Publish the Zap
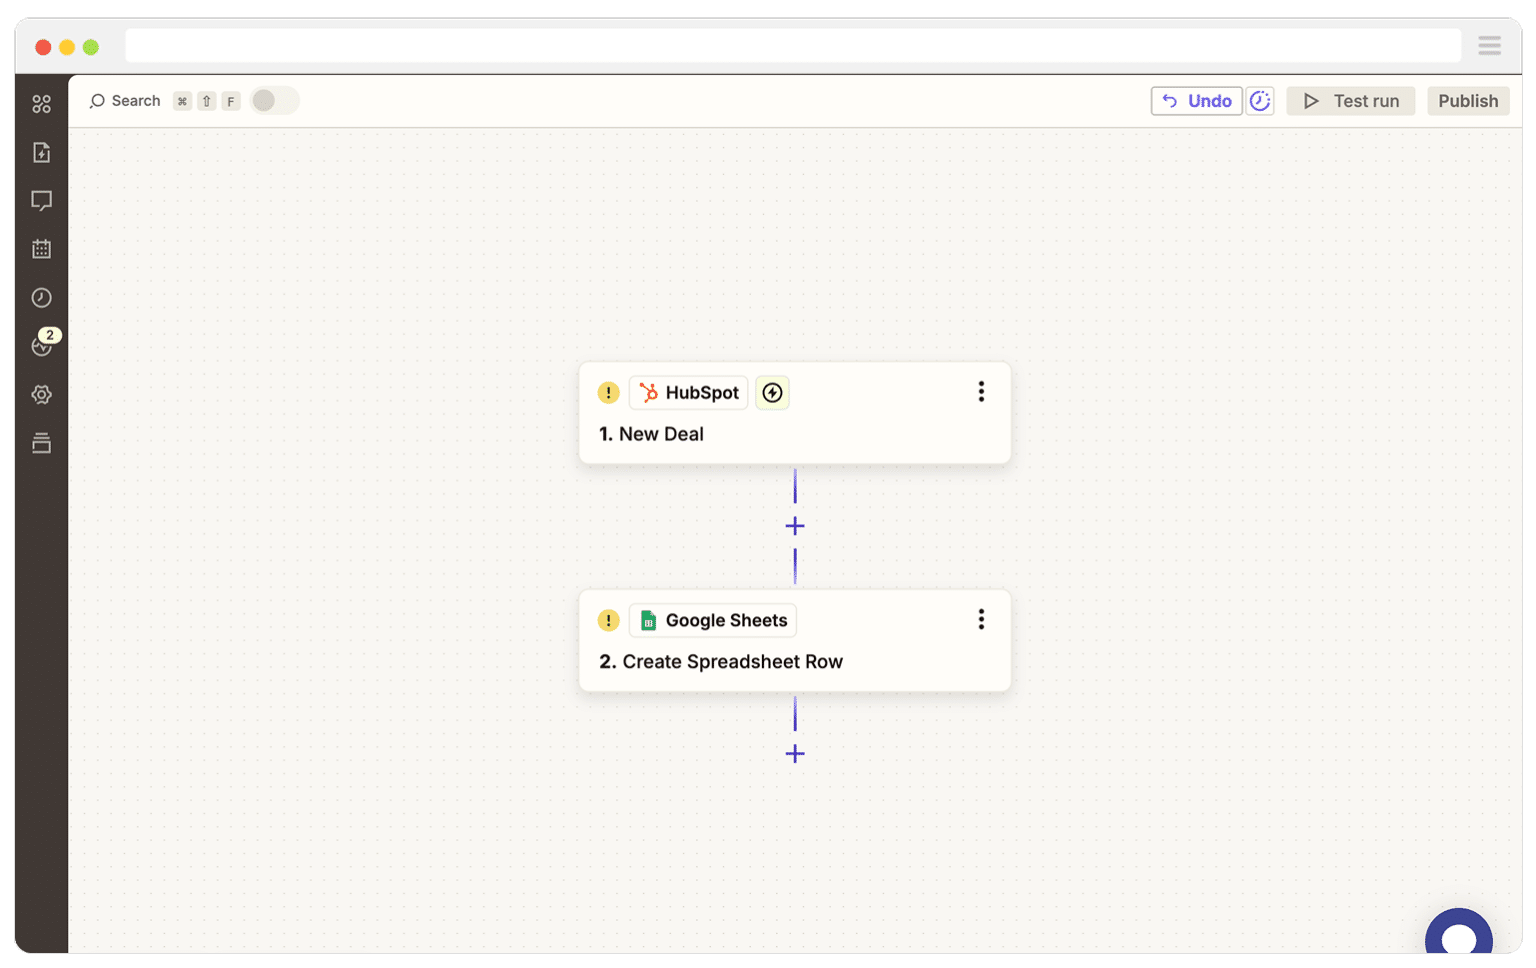Image resolution: width=1536 pixels, height=968 pixels. (1467, 100)
